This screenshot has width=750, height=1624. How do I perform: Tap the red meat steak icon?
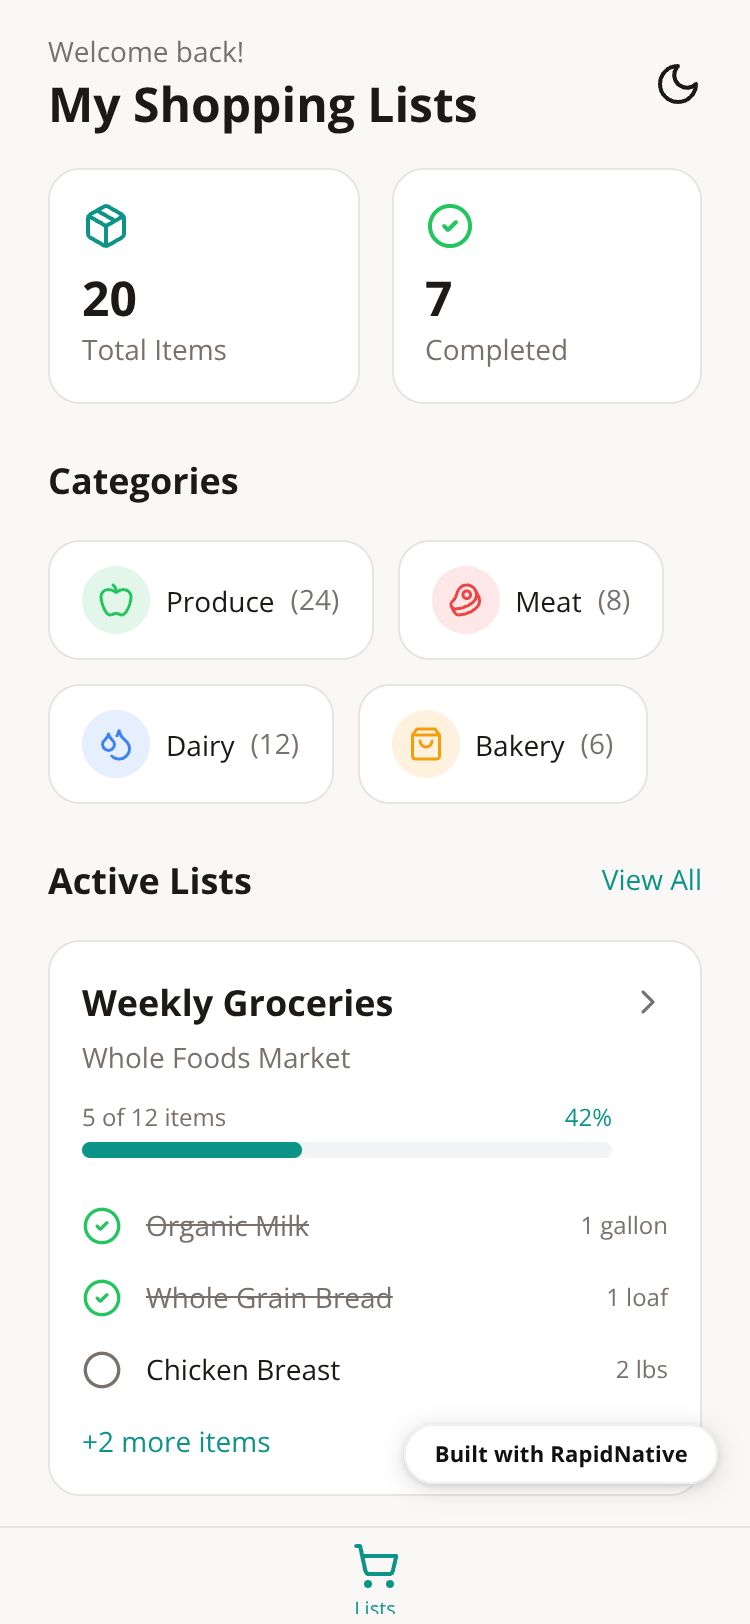point(466,601)
